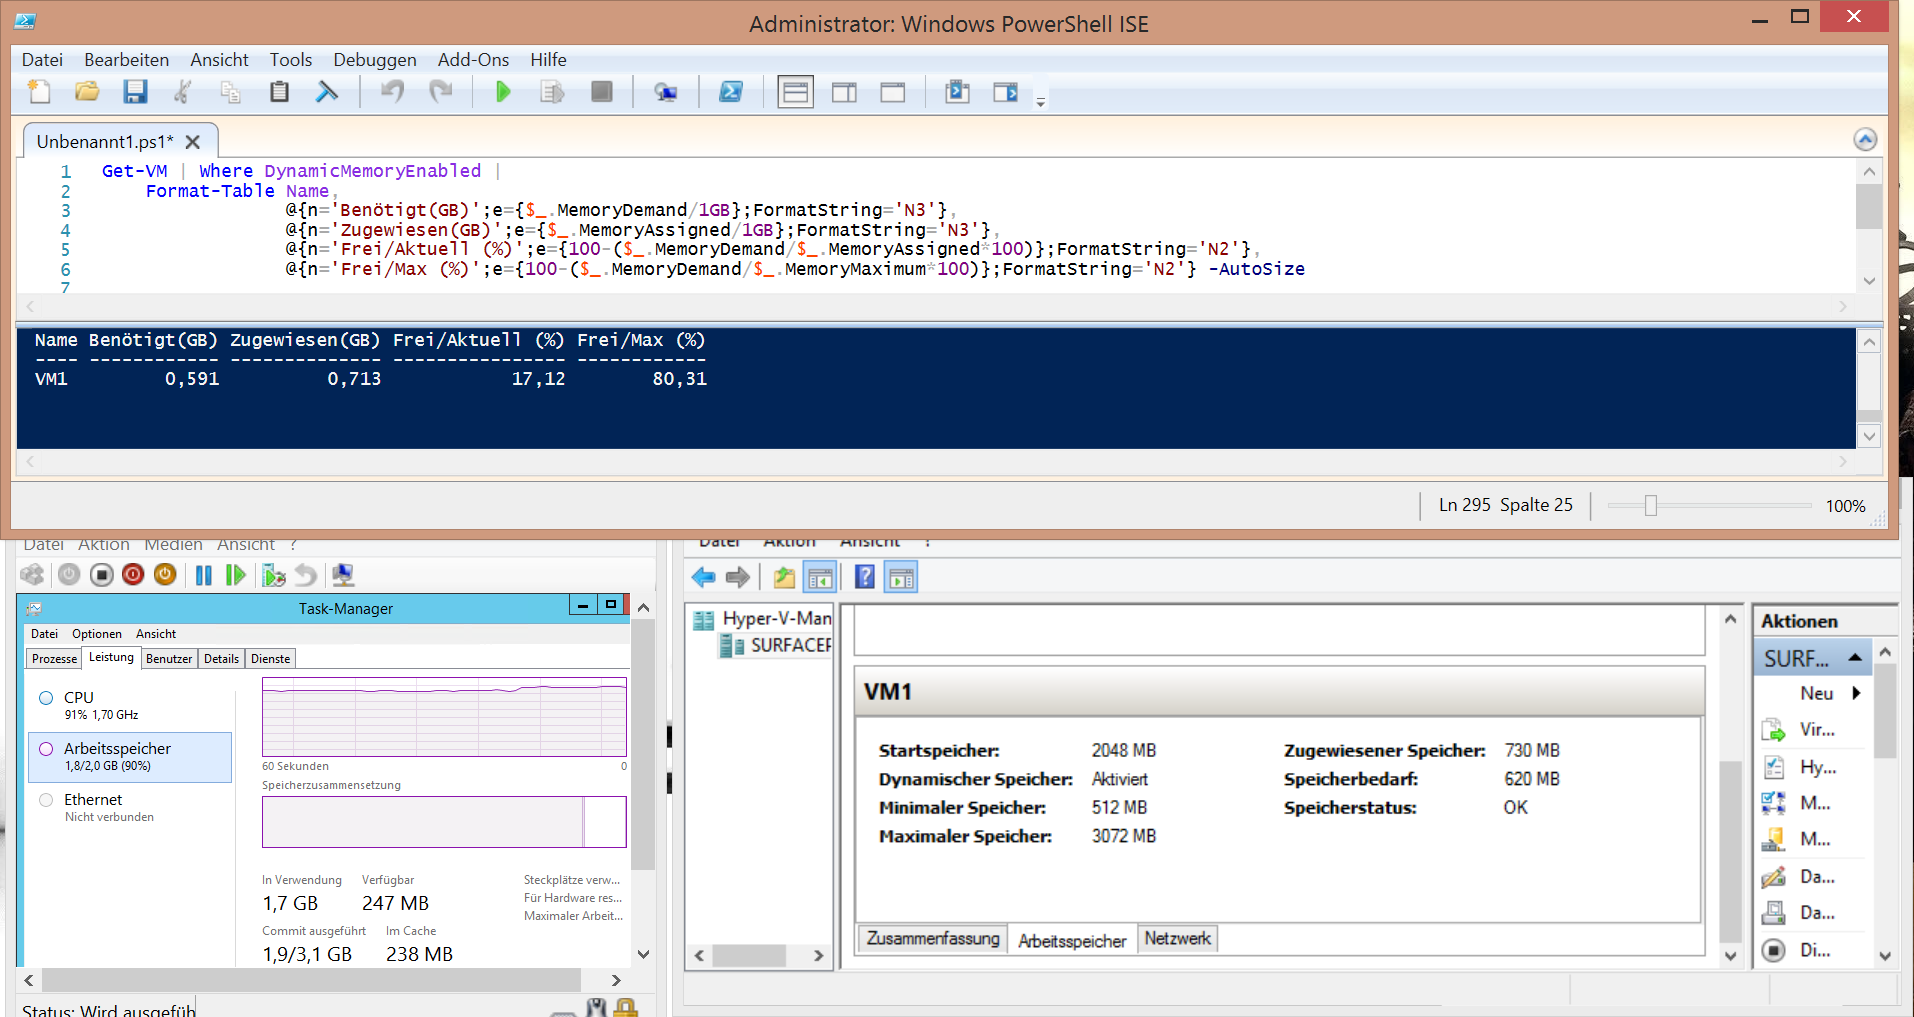Show script pane on the right
1914x1017 pixels.
pyautogui.click(x=844, y=92)
